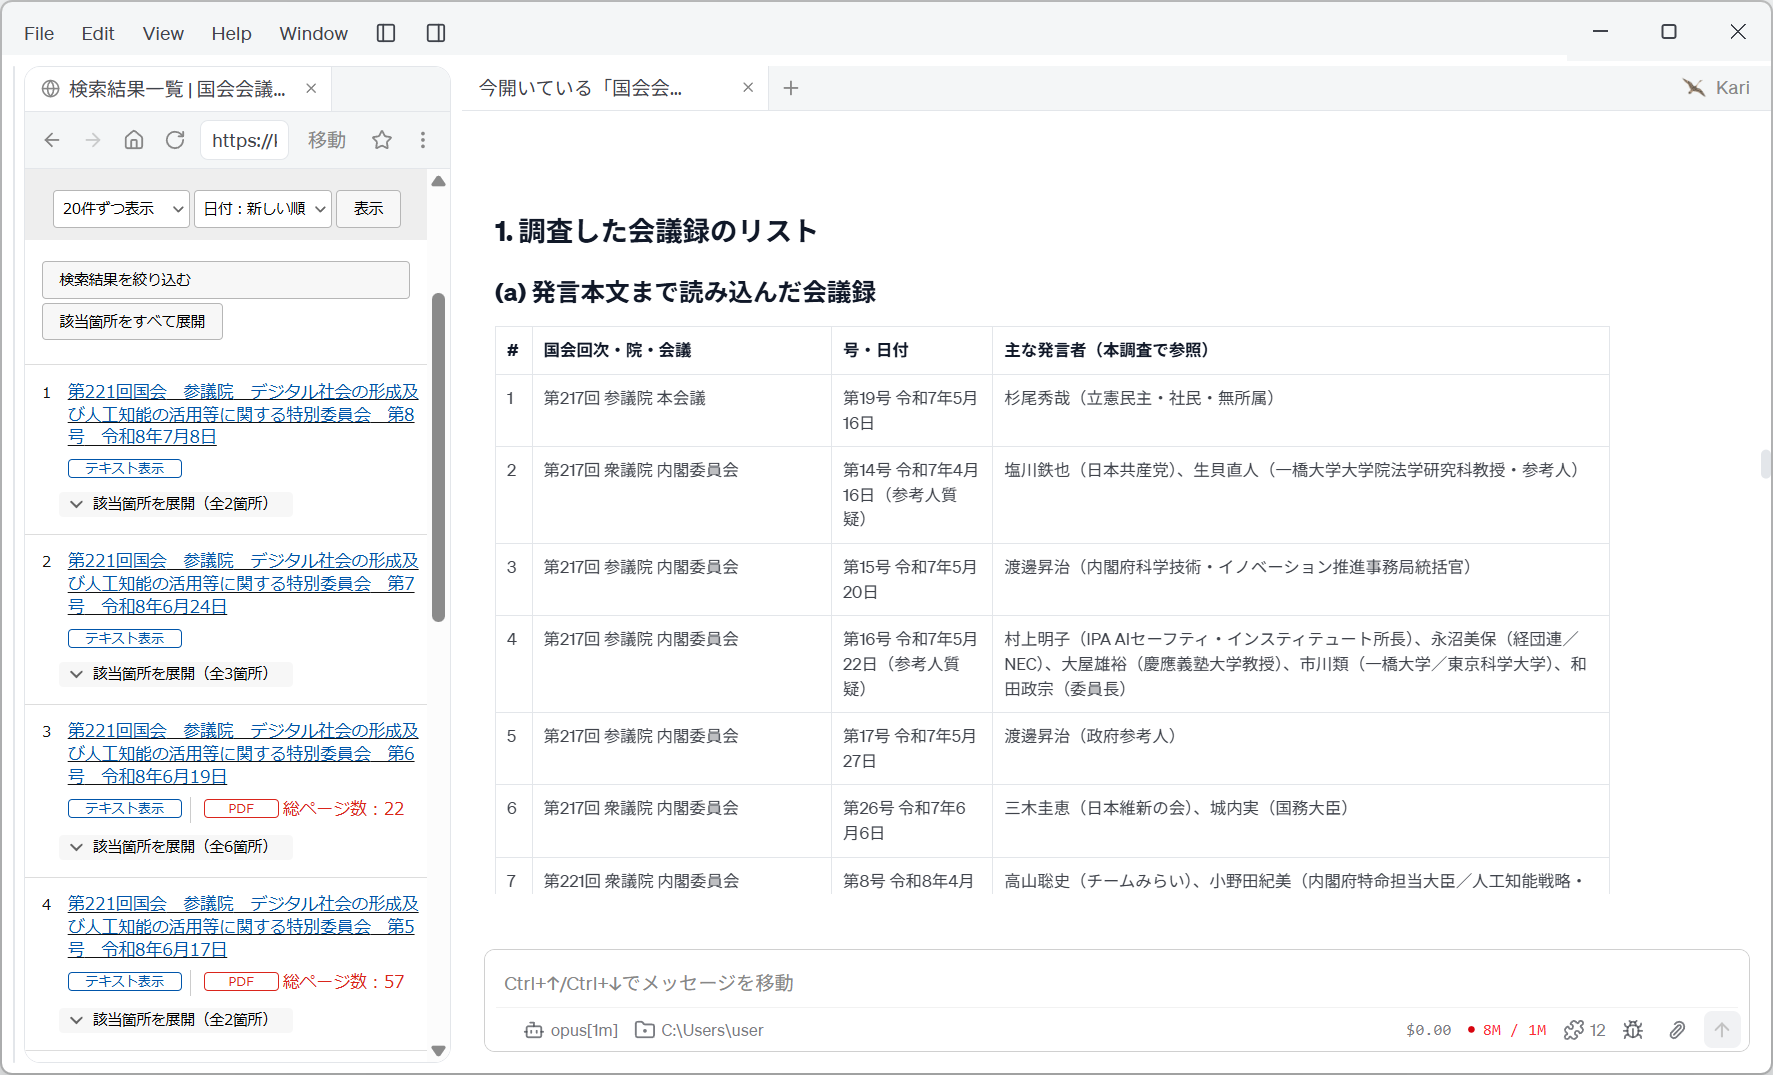Click 検索結果を絞り込む button

click(x=226, y=280)
